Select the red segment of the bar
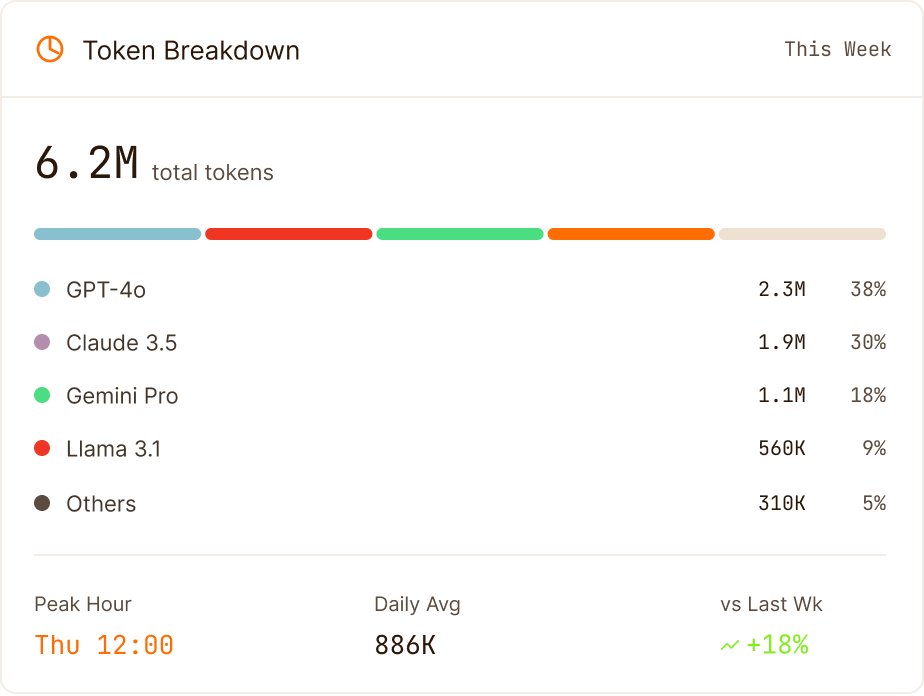 pyautogui.click(x=289, y=234)
